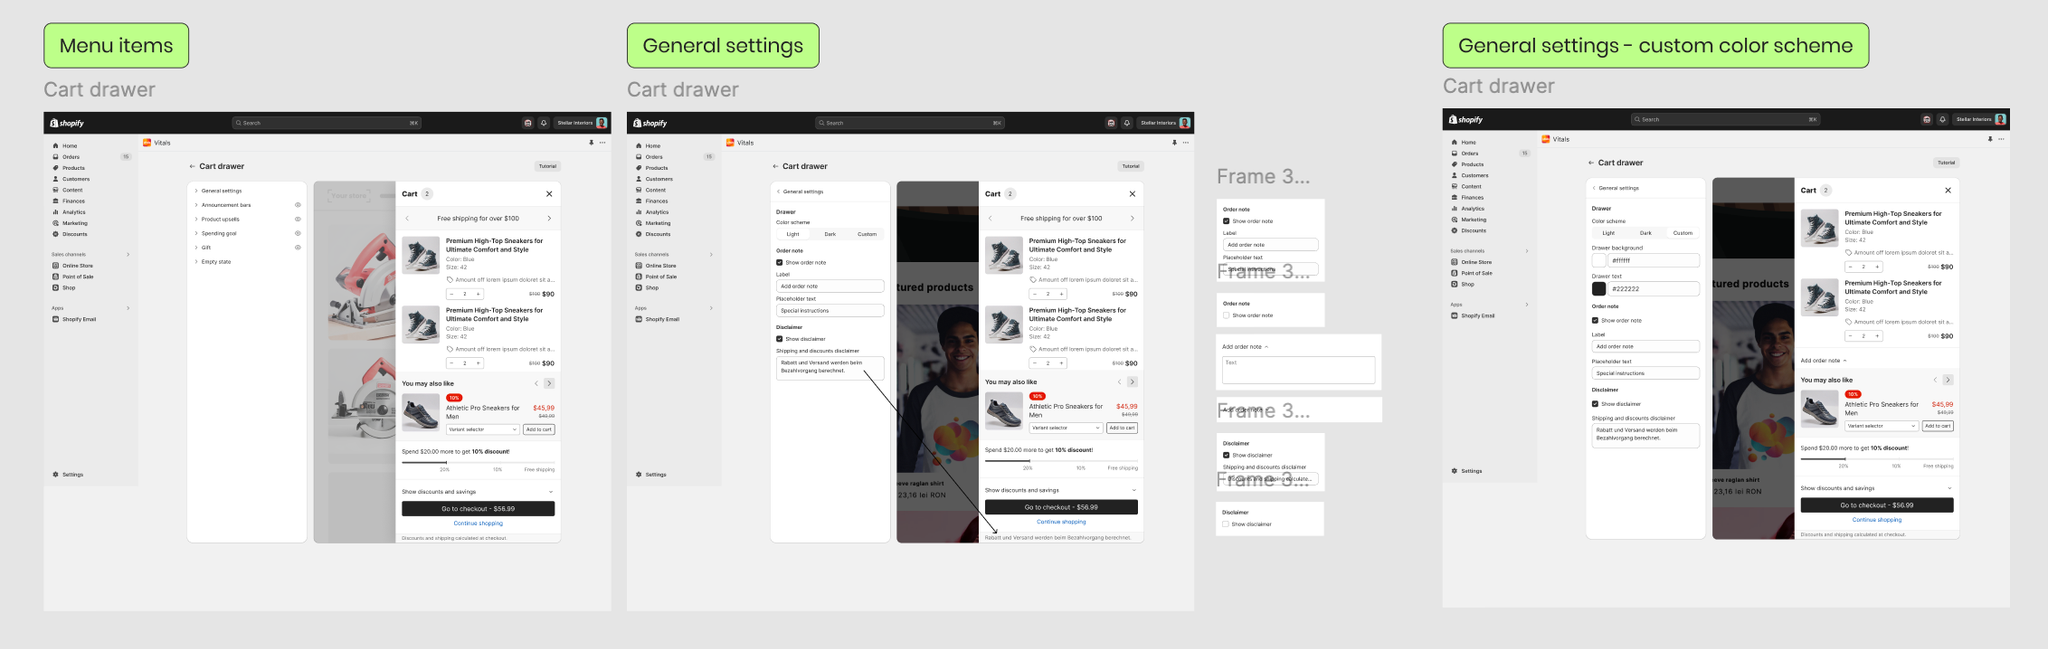Select Custom color scheme in middle General settings frame
This screenshot has height=649, width=2048.
867,234
